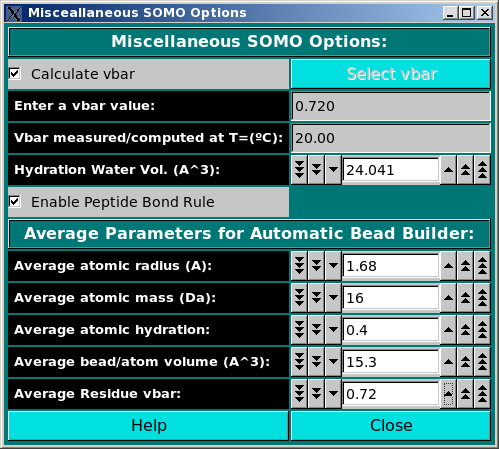Single-arrow increase Average atomic hydration

click(449, 330)
